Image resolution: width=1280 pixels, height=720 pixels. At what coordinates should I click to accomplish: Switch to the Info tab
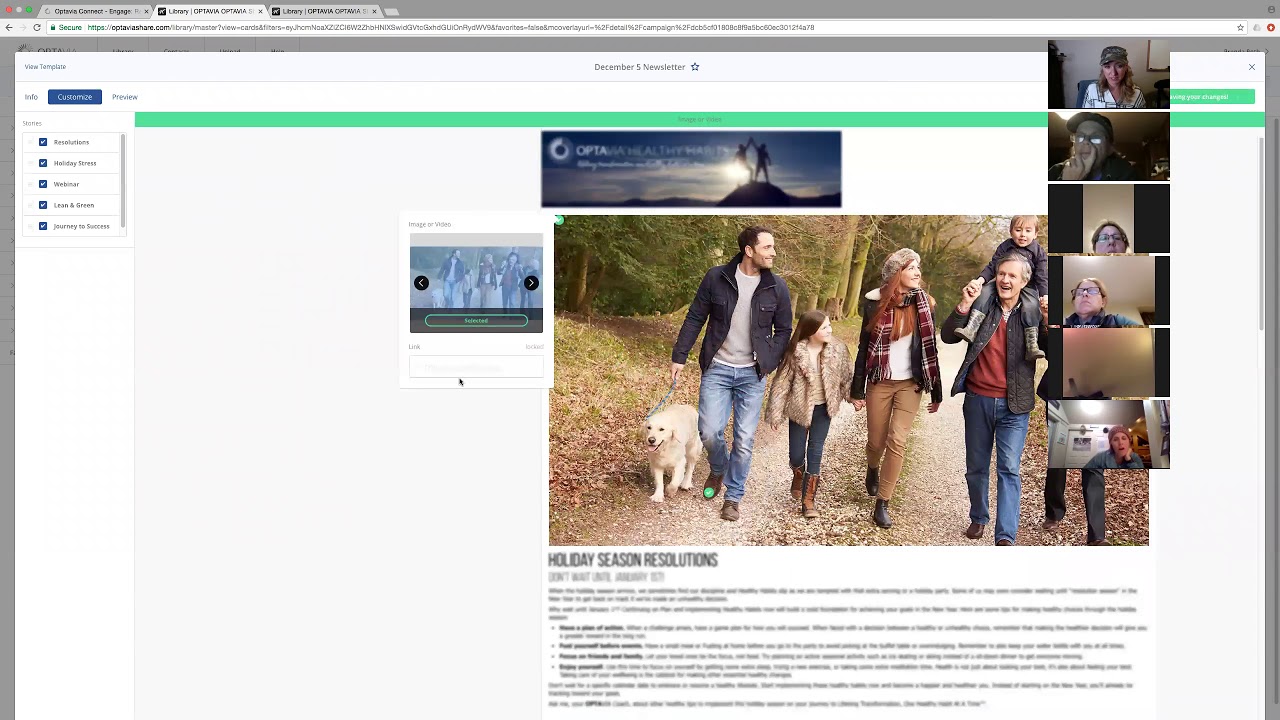[x=31, y=97]
